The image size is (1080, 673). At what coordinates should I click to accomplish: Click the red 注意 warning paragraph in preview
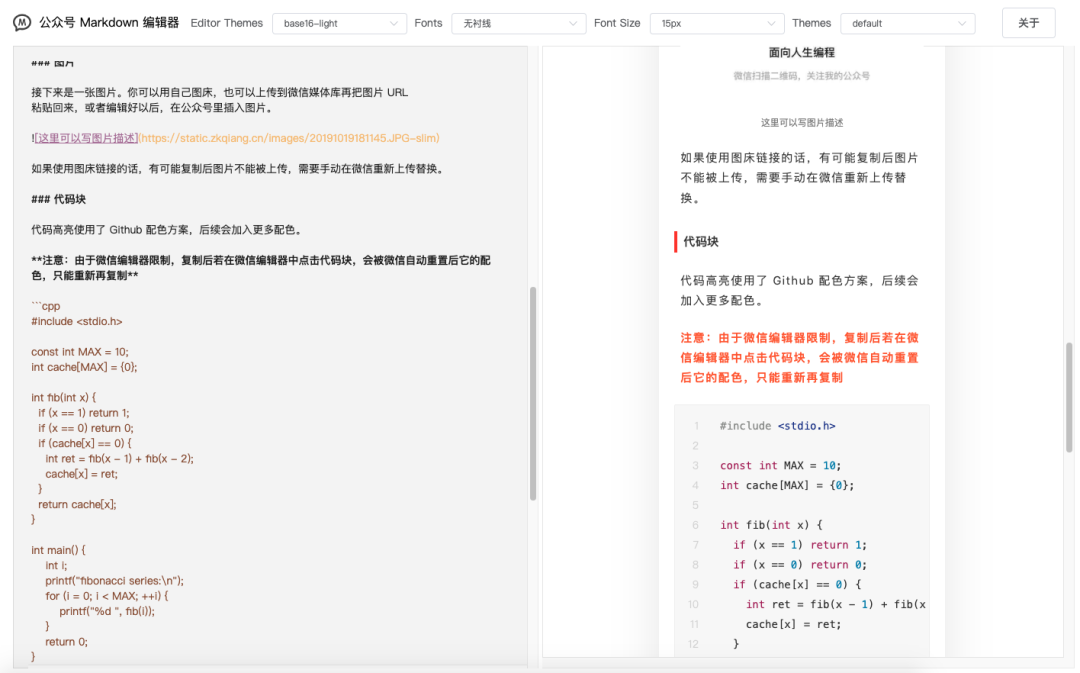click(800, 358)
